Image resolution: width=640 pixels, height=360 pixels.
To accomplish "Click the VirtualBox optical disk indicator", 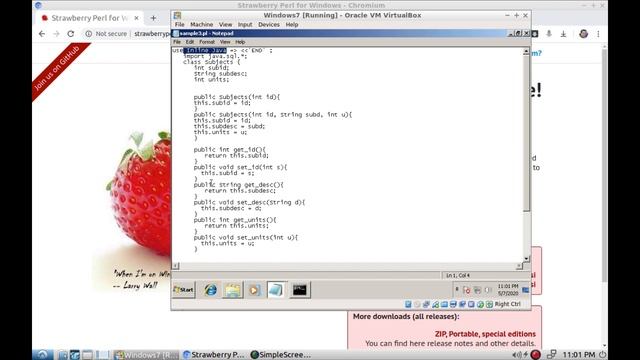I will click(x=417, y=304).
